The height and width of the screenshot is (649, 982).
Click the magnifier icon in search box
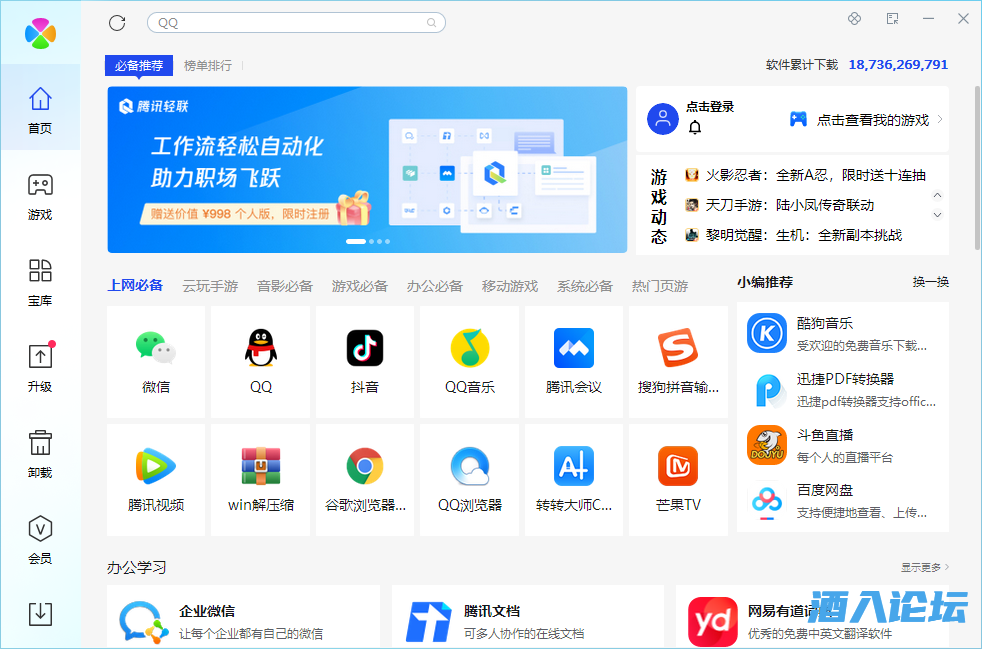click(432, 23)
